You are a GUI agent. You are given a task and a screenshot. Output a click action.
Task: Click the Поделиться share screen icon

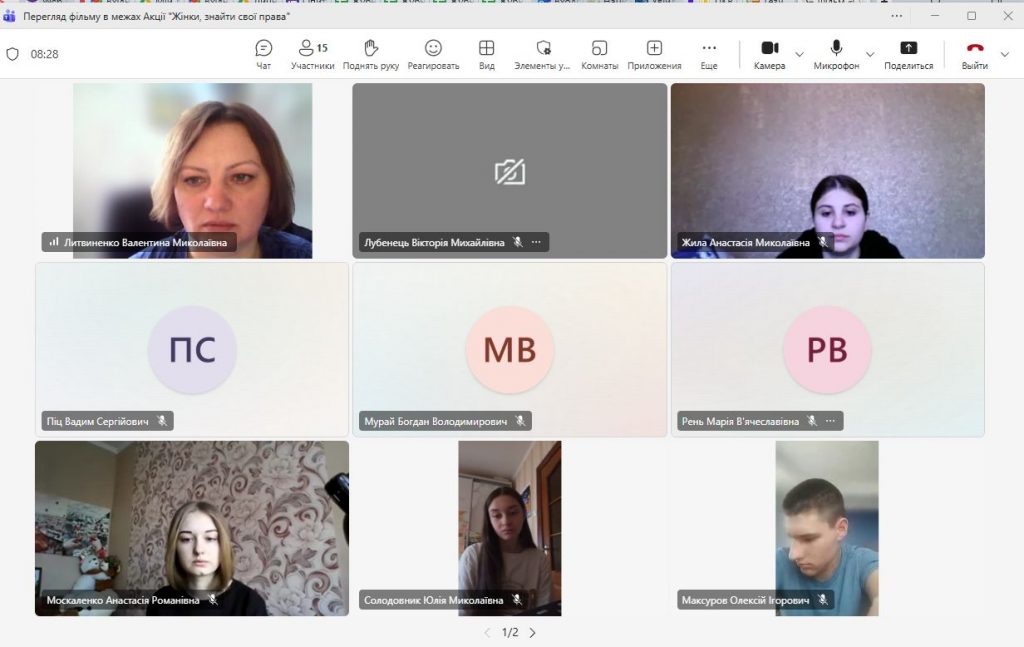click(908, 54)
